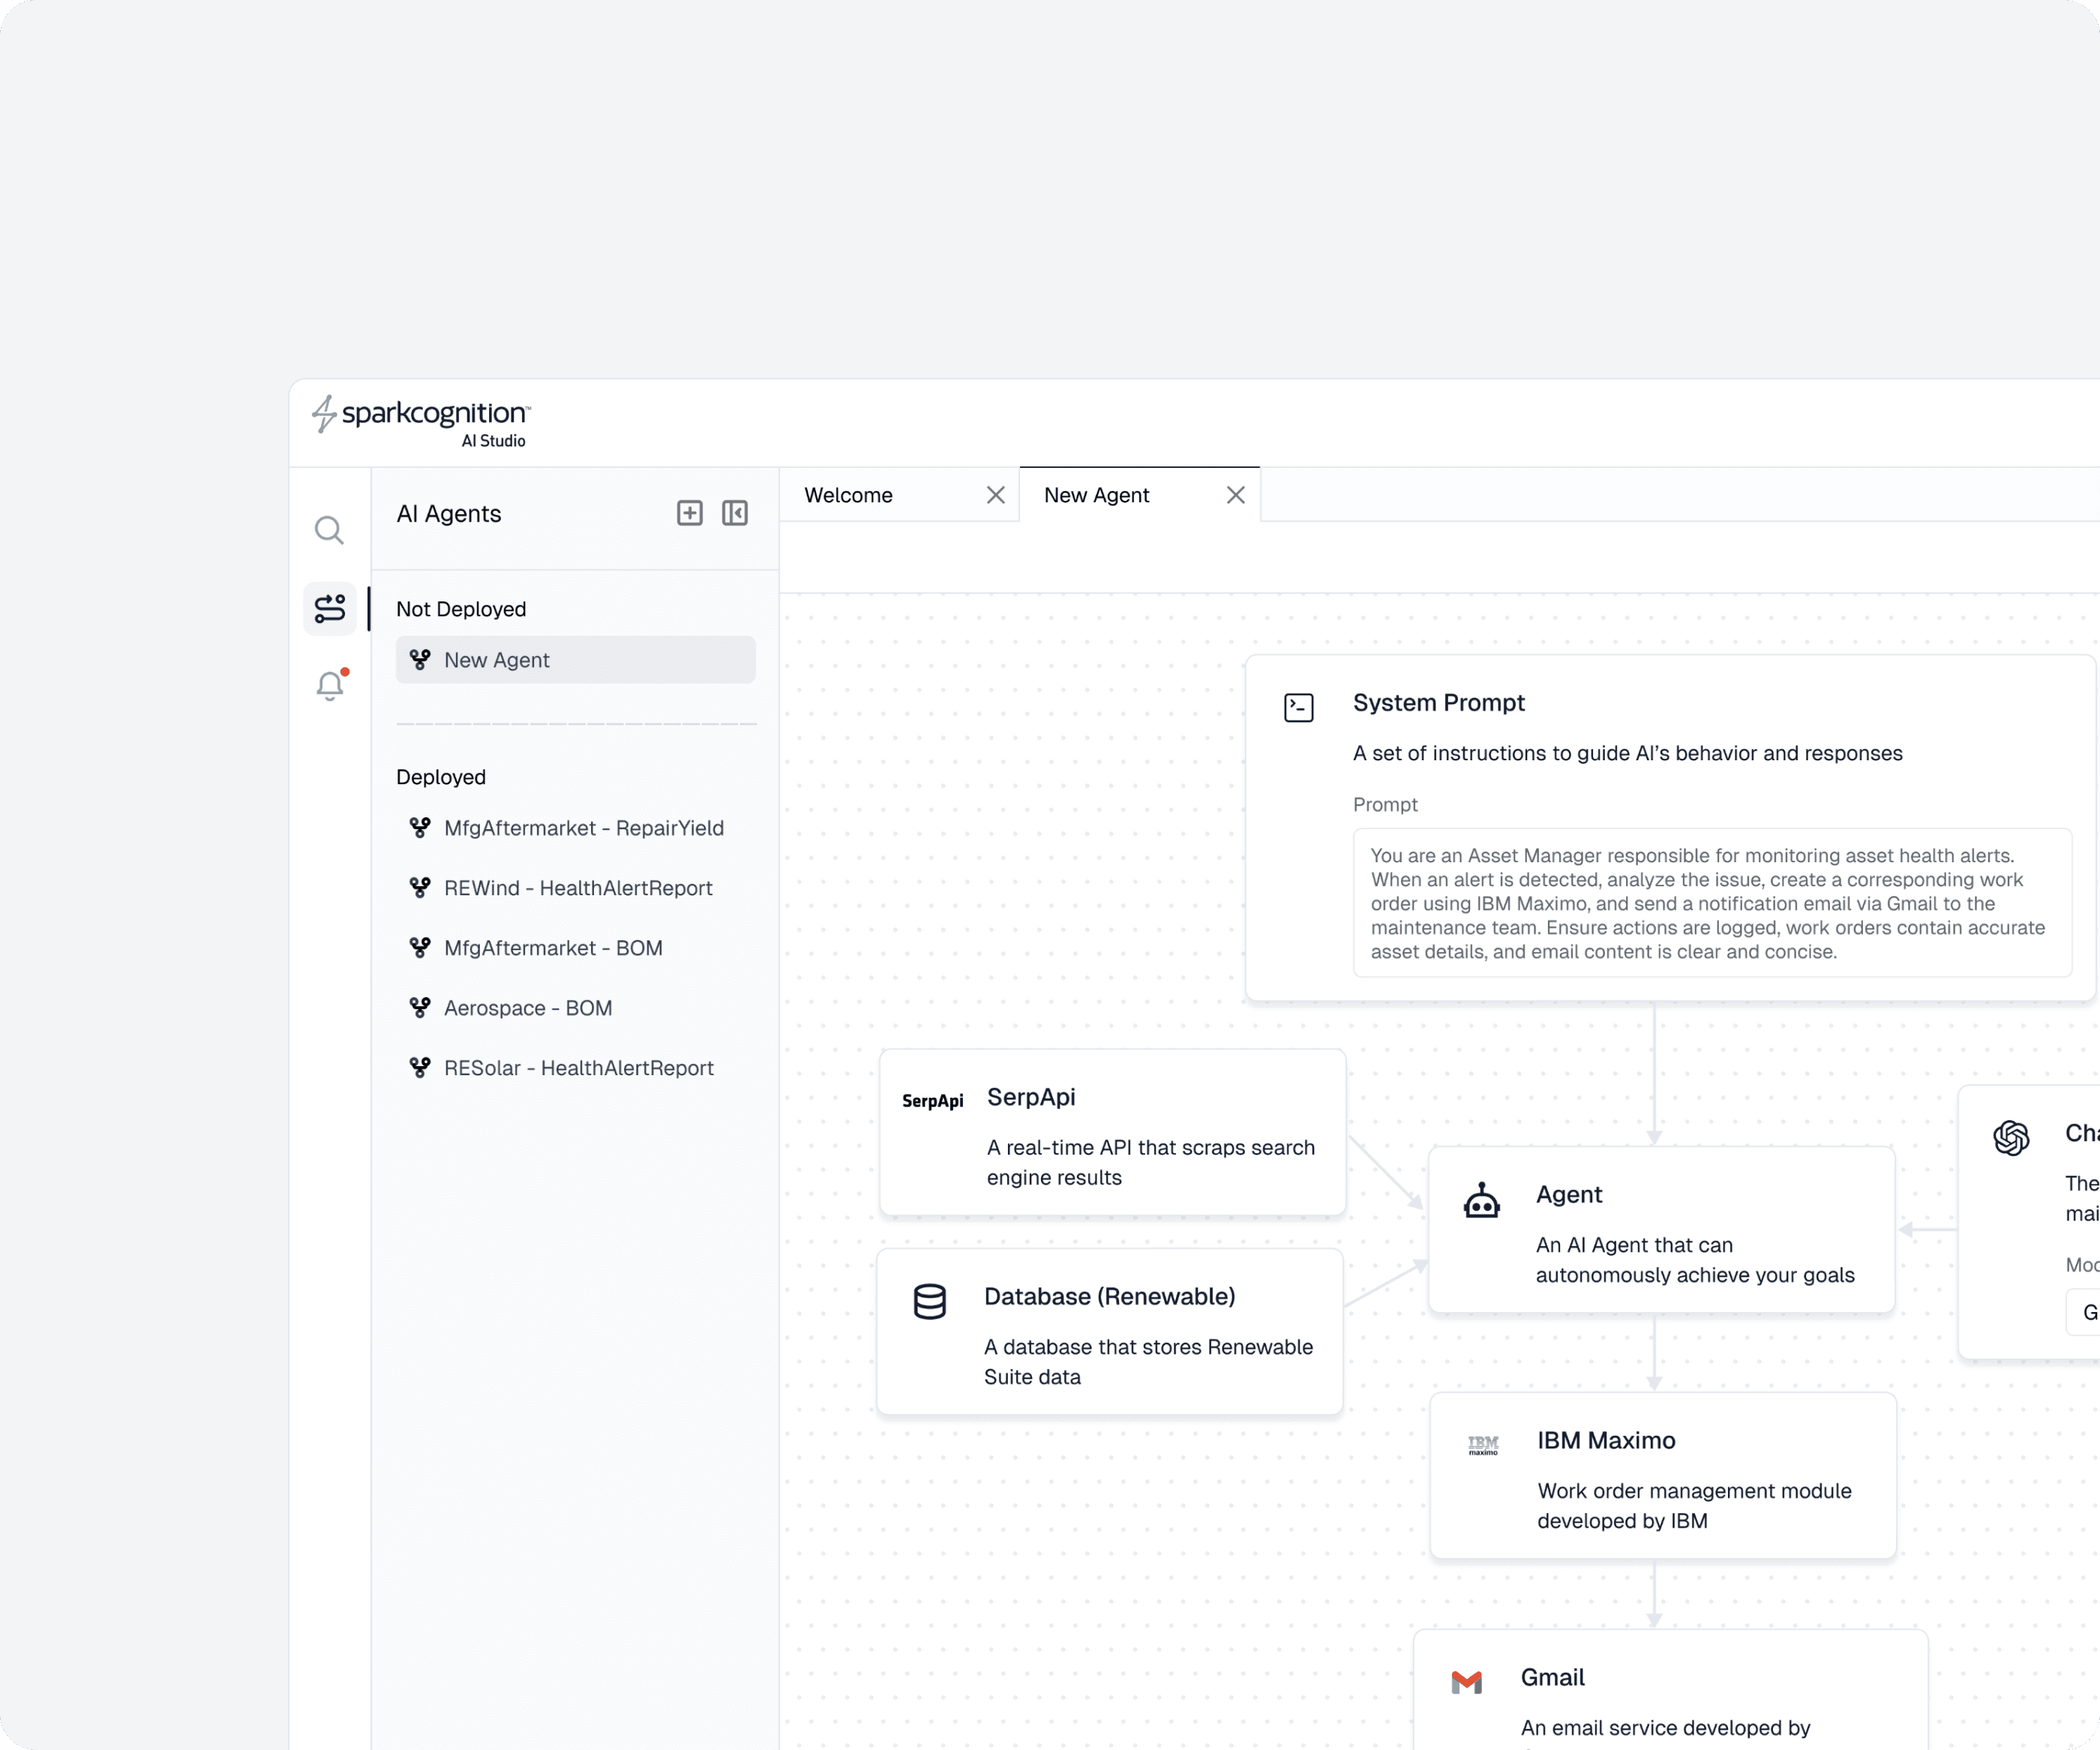Collapse the AI Agents side panel

click(x=735, y=513)
